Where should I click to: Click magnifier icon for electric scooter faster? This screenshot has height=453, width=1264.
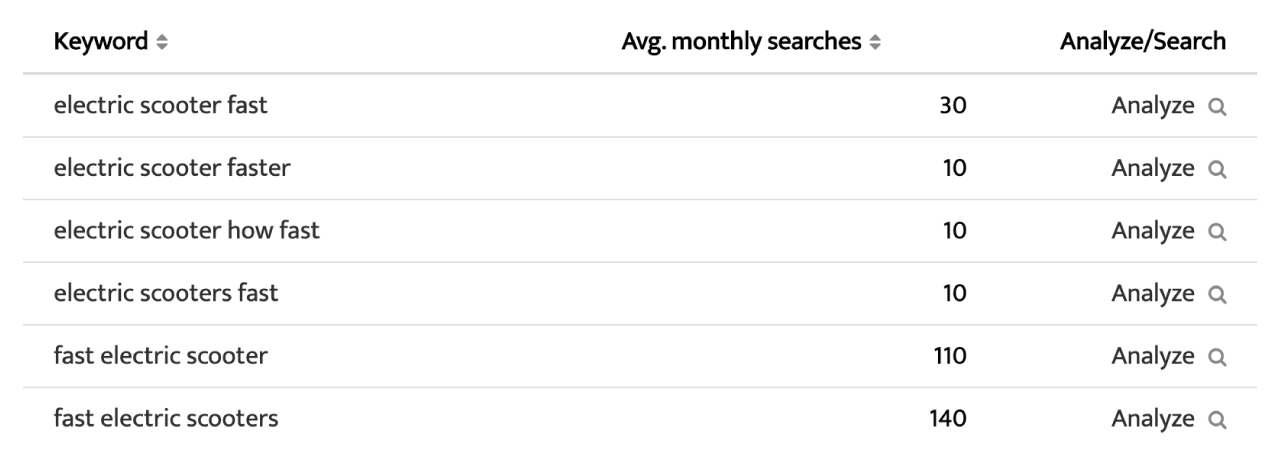pyautogui.click(x=1217, y=169)
